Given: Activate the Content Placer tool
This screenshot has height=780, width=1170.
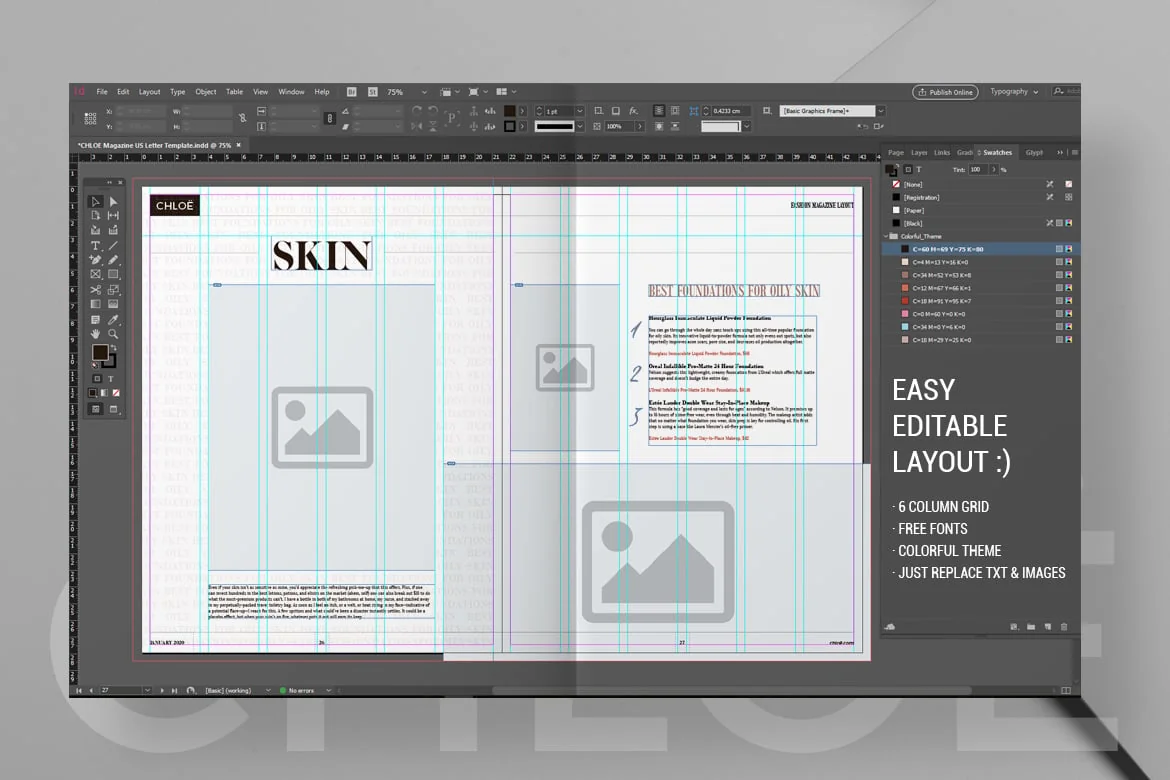Looking at the screenshot, I should coord(113,231).
